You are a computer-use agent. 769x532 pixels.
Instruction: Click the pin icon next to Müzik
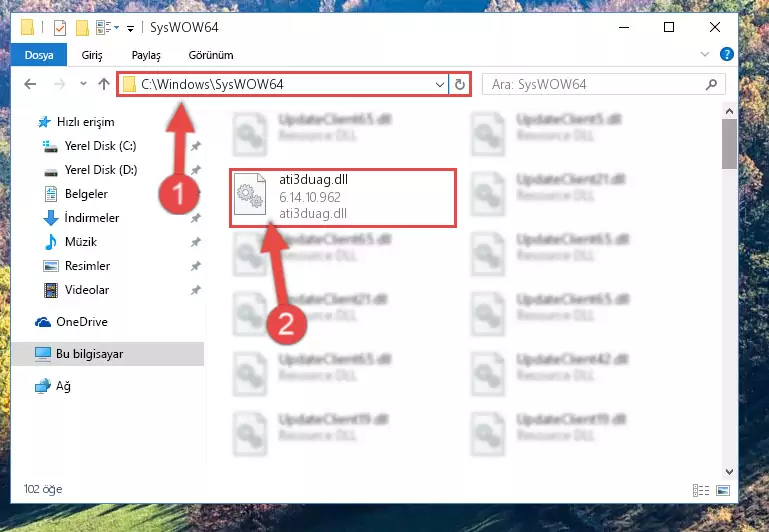pyautogui.click(x=196, y=242)
